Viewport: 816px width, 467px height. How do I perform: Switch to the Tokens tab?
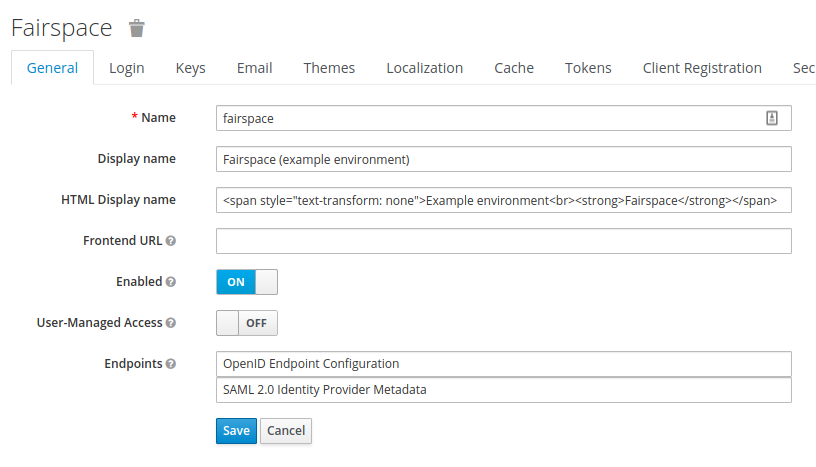click(588, 68)
